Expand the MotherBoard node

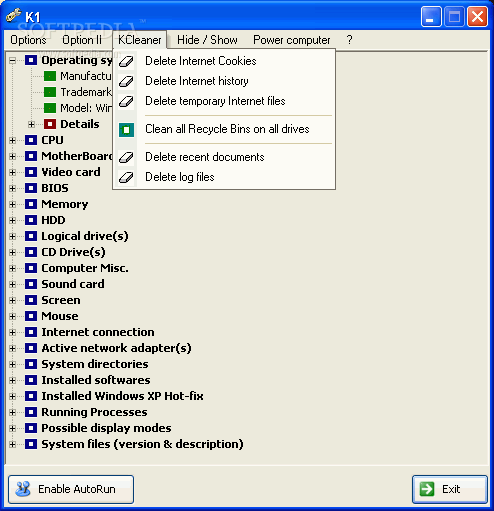coord(12,156)
